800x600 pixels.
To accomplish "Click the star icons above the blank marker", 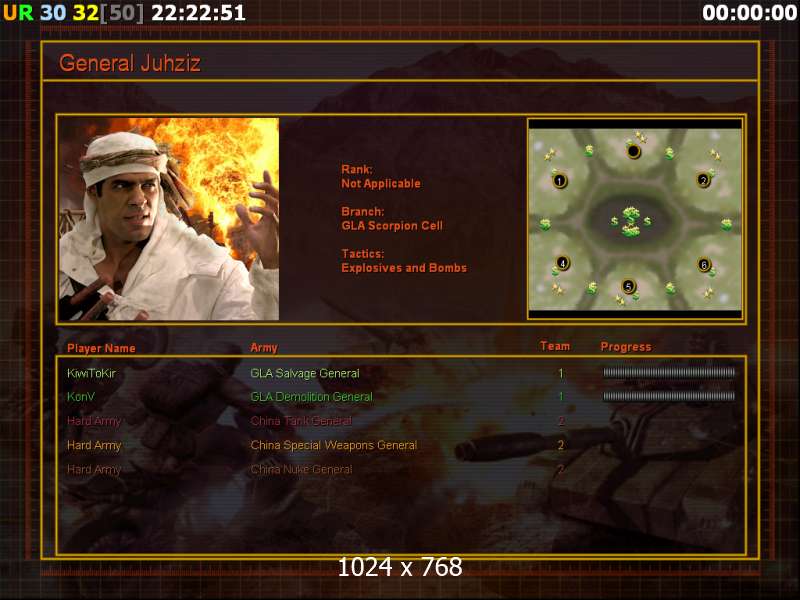I will pos(640,137).
